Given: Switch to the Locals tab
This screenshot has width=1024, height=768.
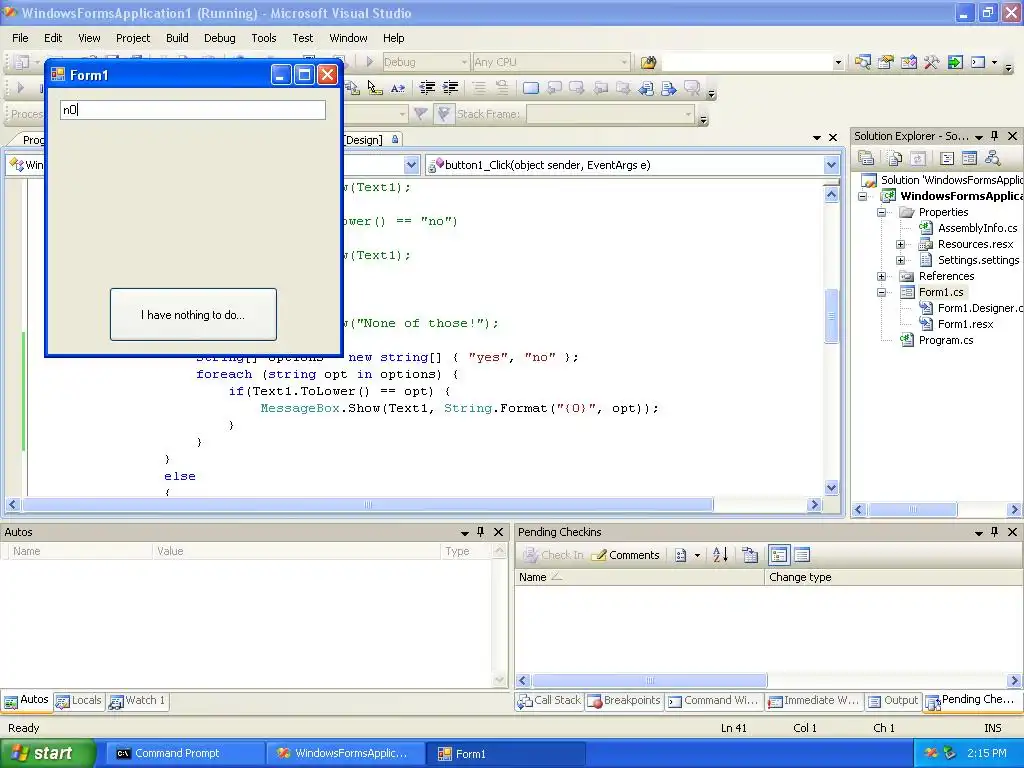Looking at the screenshot, I should [x=79, y=701].
